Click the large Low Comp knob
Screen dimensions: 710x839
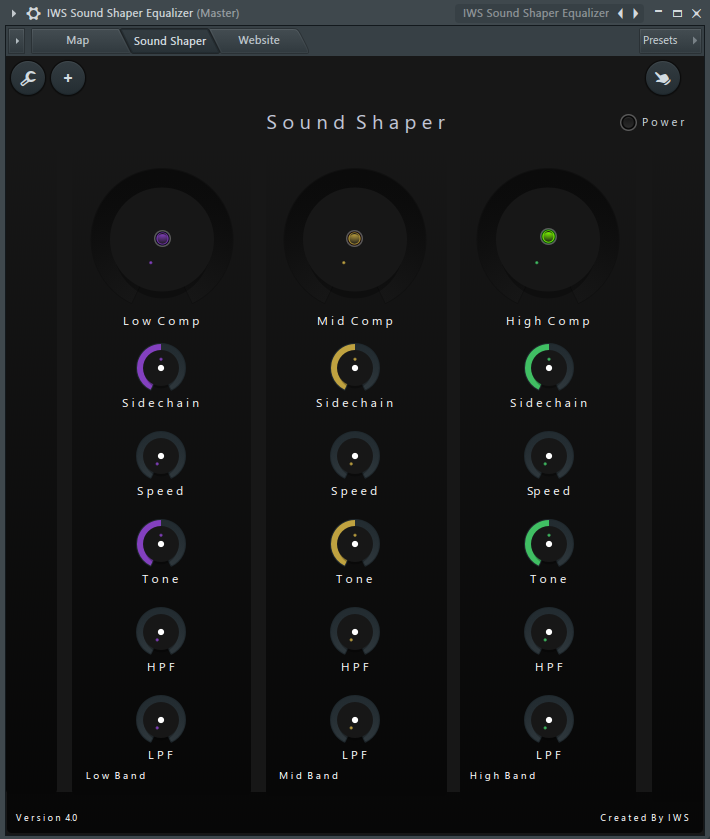(x=162, y=239)
